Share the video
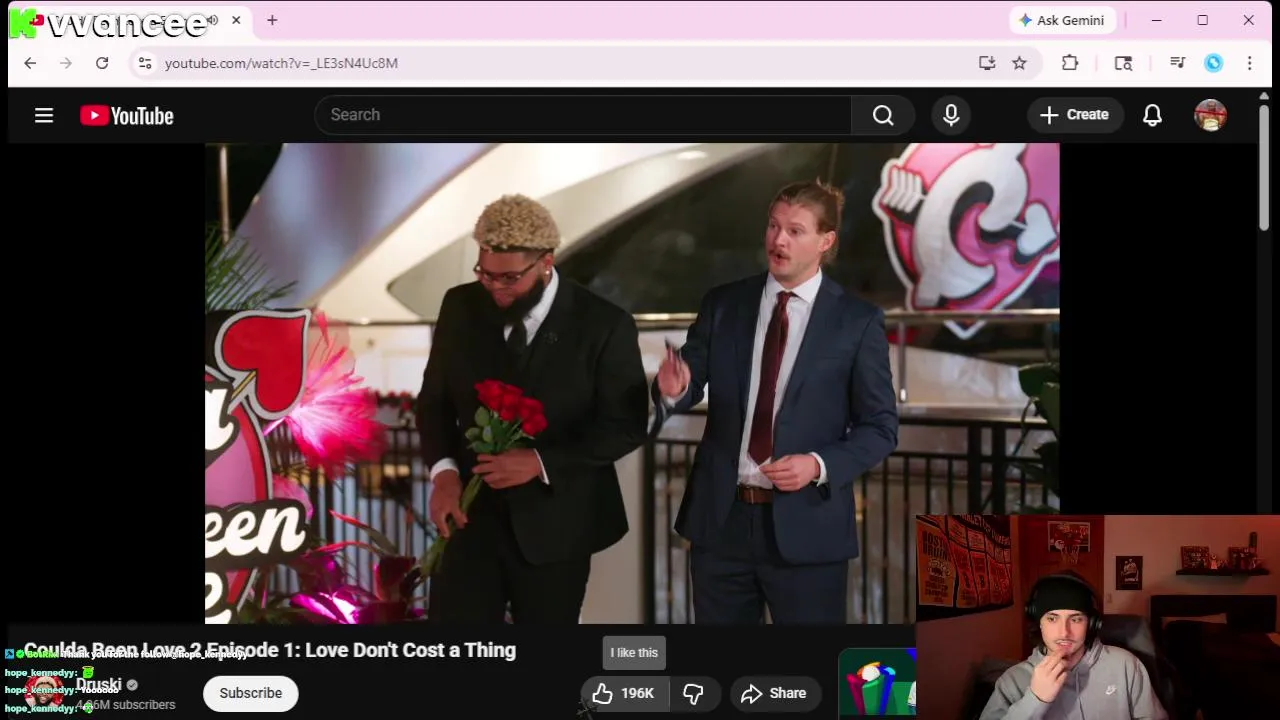This screenshot has width=1280, height=720. (774, 693)
